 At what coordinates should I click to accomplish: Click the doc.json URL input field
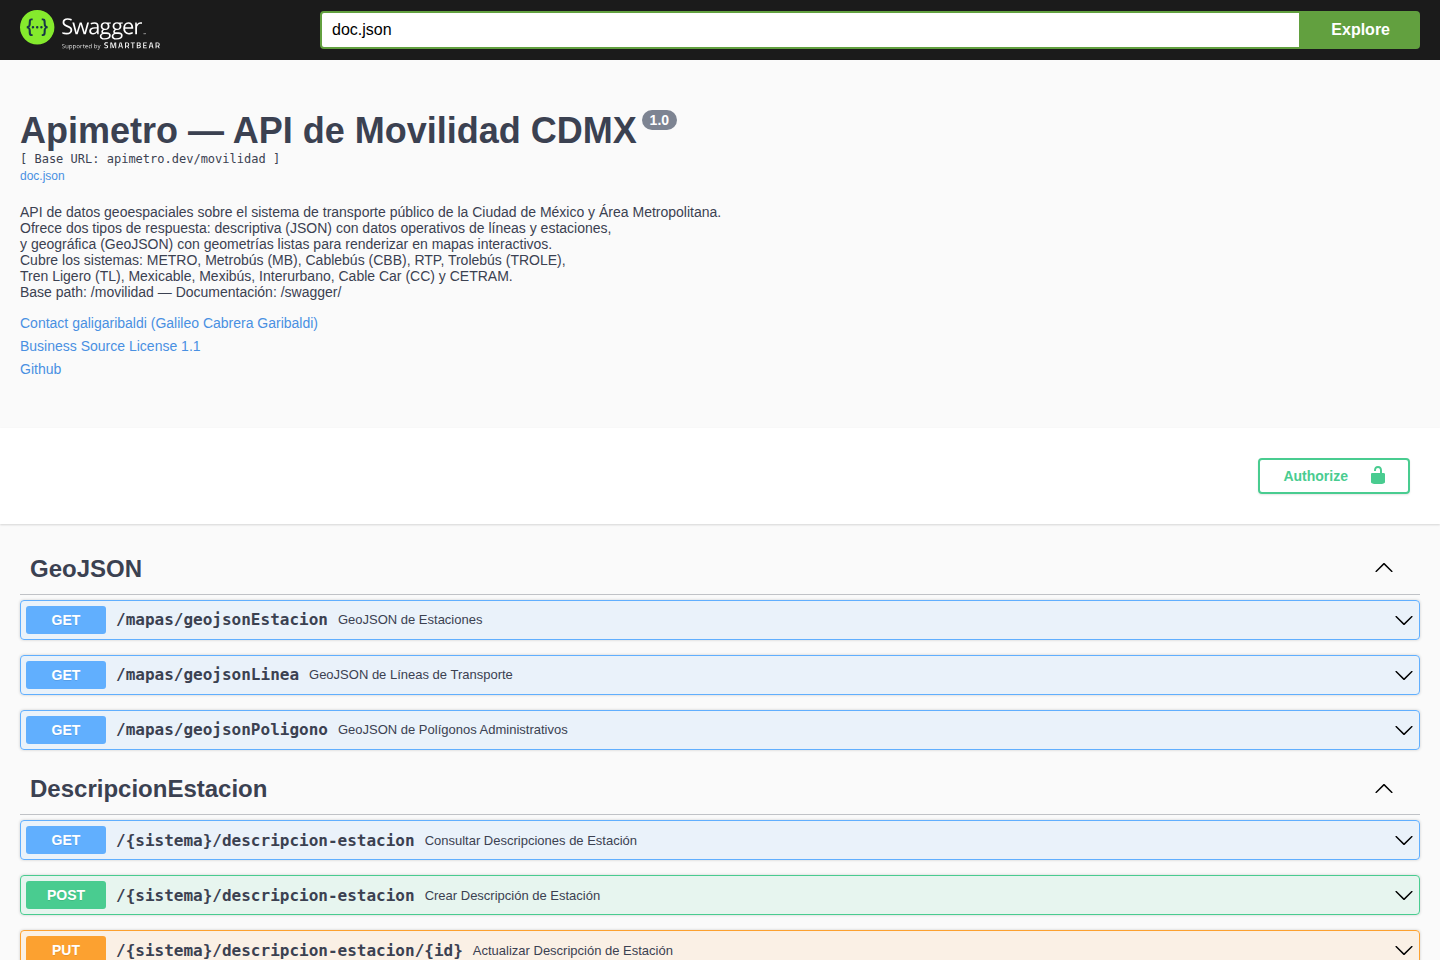click(810, 30)
